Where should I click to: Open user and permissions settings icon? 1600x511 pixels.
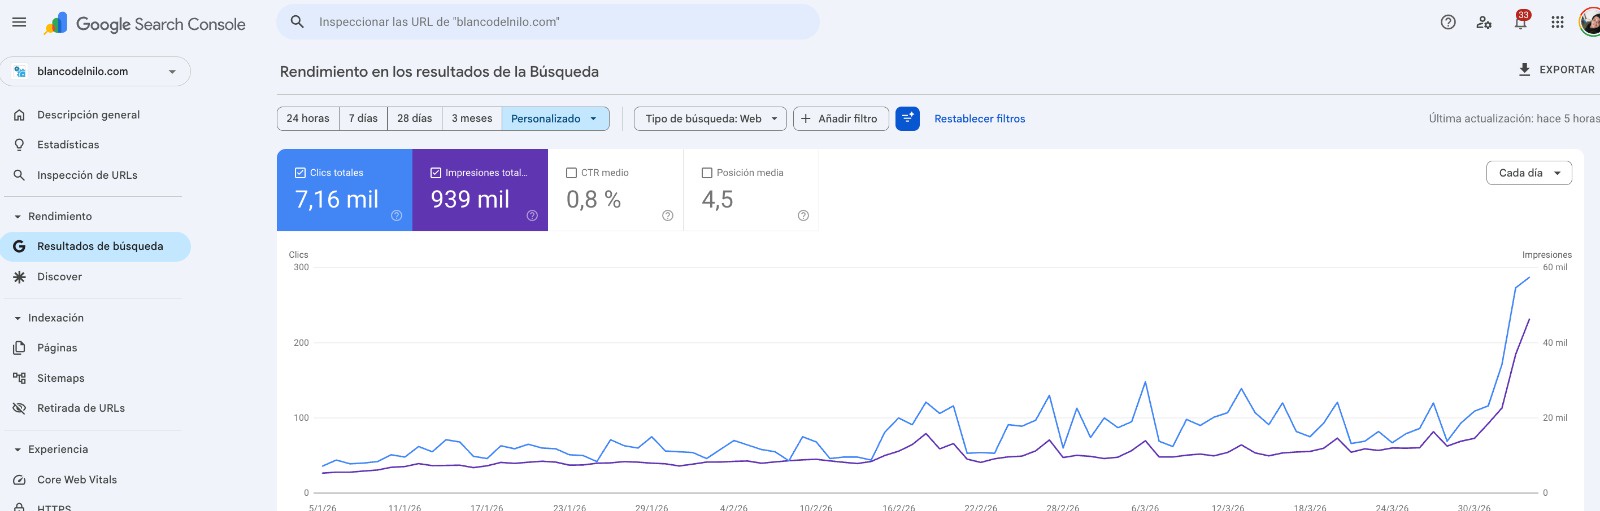(x=1484, y=22)
